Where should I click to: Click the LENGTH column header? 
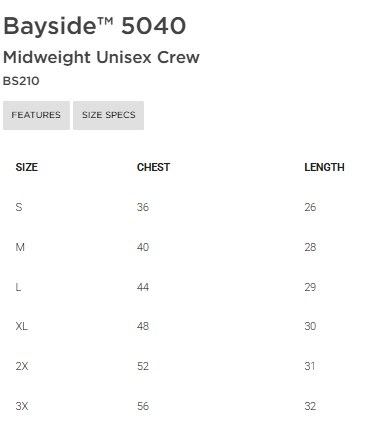pos(324,167)
